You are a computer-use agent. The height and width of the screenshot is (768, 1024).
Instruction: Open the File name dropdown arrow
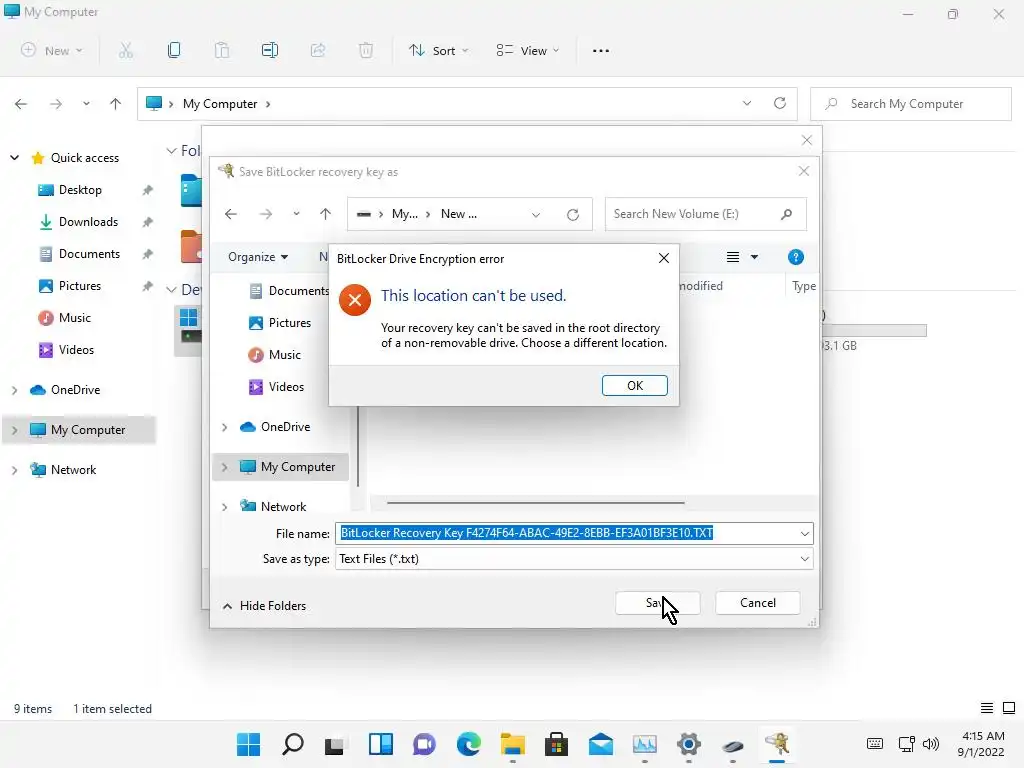tap(805, 534)
